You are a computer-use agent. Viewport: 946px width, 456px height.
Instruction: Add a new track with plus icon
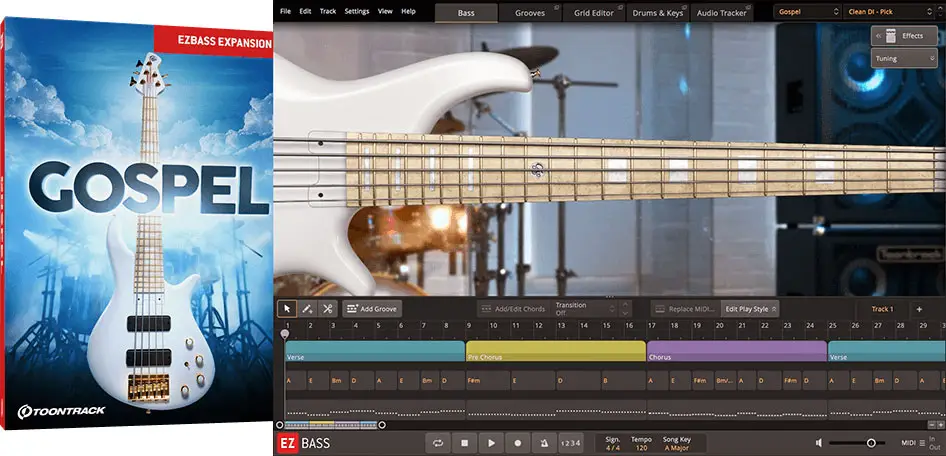pos(919,309)
